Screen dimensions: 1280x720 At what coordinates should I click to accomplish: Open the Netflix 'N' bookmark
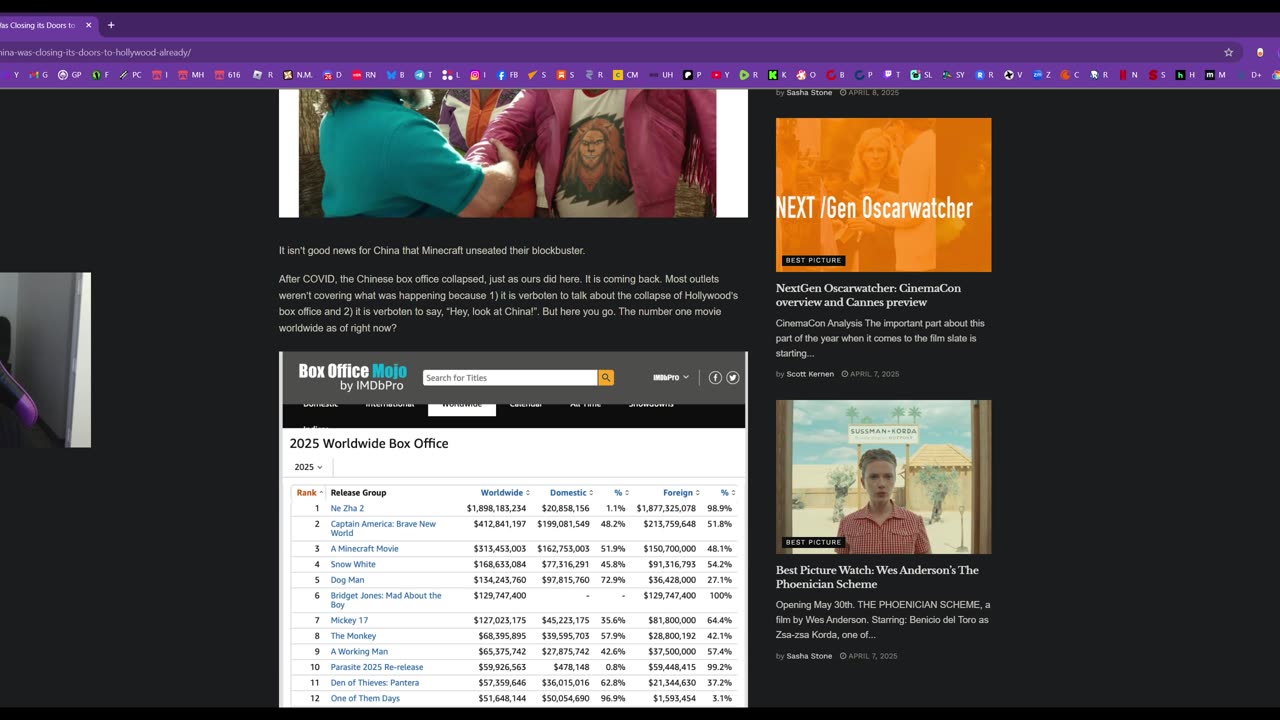point(1128,75)
